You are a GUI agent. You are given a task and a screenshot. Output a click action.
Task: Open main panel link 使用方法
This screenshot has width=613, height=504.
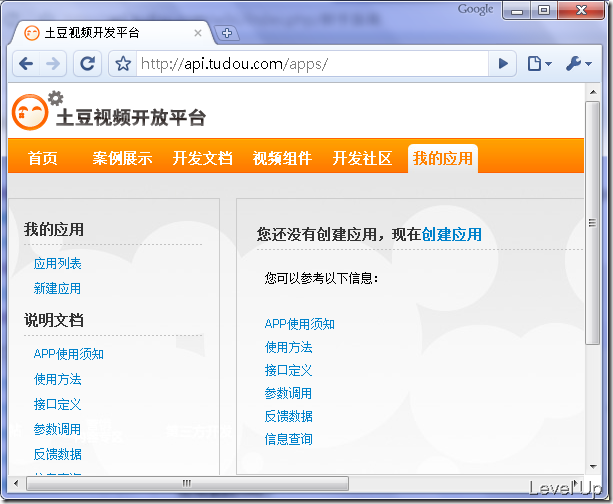(289, 347)
